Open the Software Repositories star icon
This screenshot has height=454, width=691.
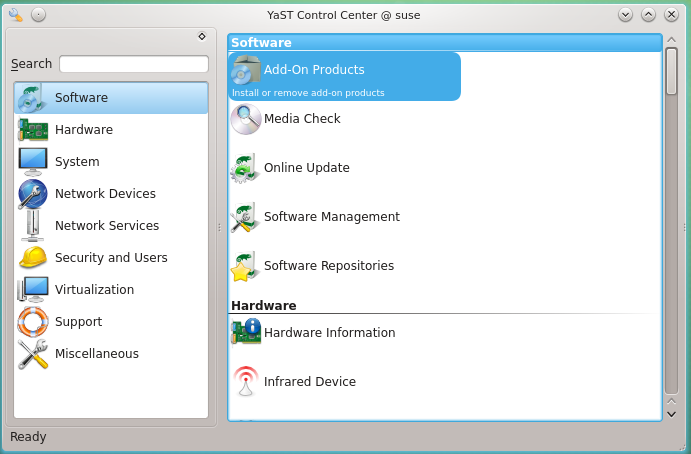pyautogui.click(x=244, y=266)
